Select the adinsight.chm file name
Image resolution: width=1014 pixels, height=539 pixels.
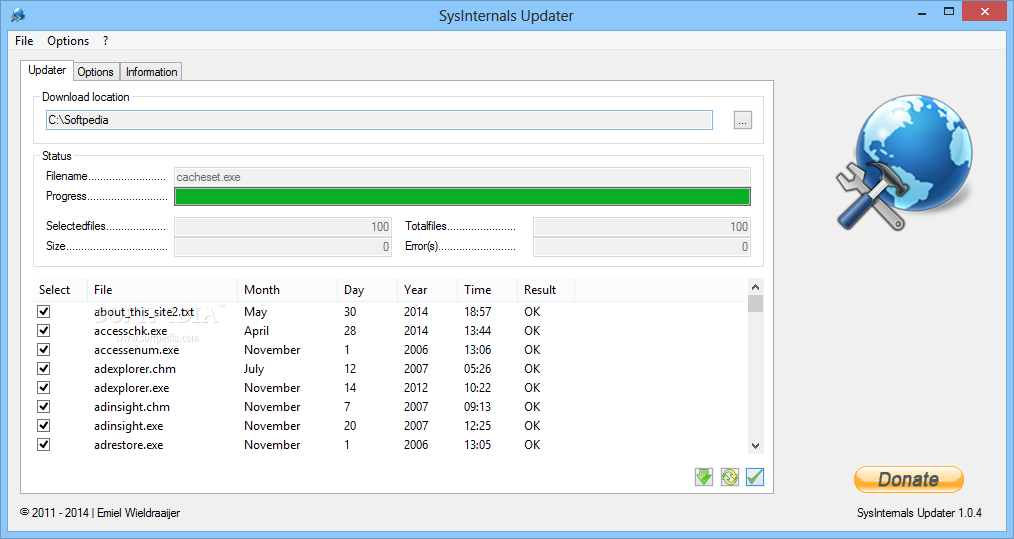(132, 407)
